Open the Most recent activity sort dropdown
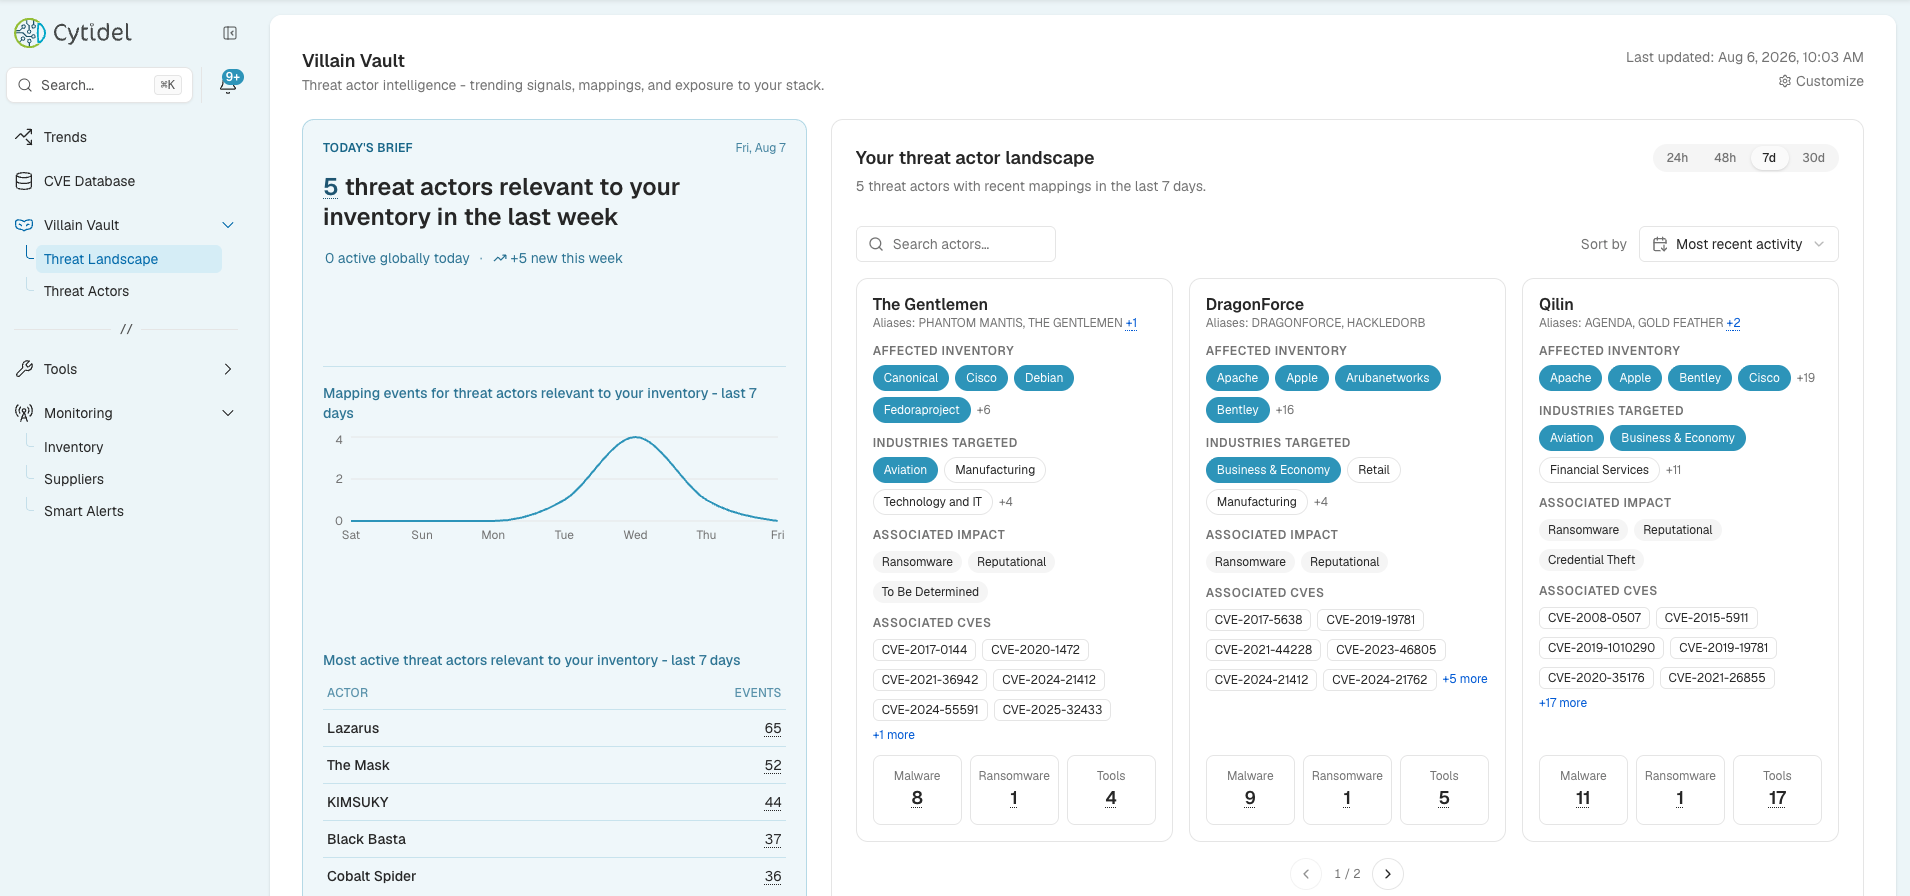 coord(1738,244)
